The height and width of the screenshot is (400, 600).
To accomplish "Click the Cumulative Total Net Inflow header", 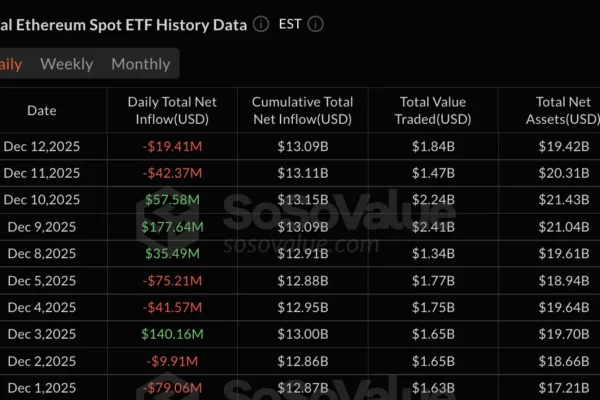I will (302, 111).
